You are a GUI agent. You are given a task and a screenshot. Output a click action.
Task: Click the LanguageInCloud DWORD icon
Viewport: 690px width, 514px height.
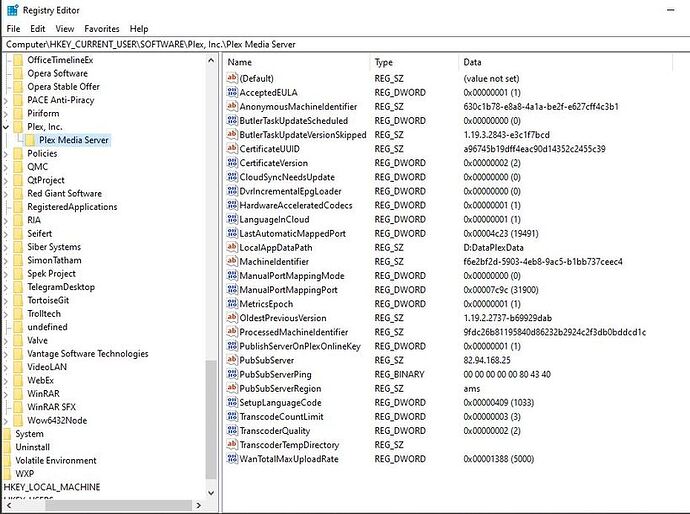click(232, 219)
